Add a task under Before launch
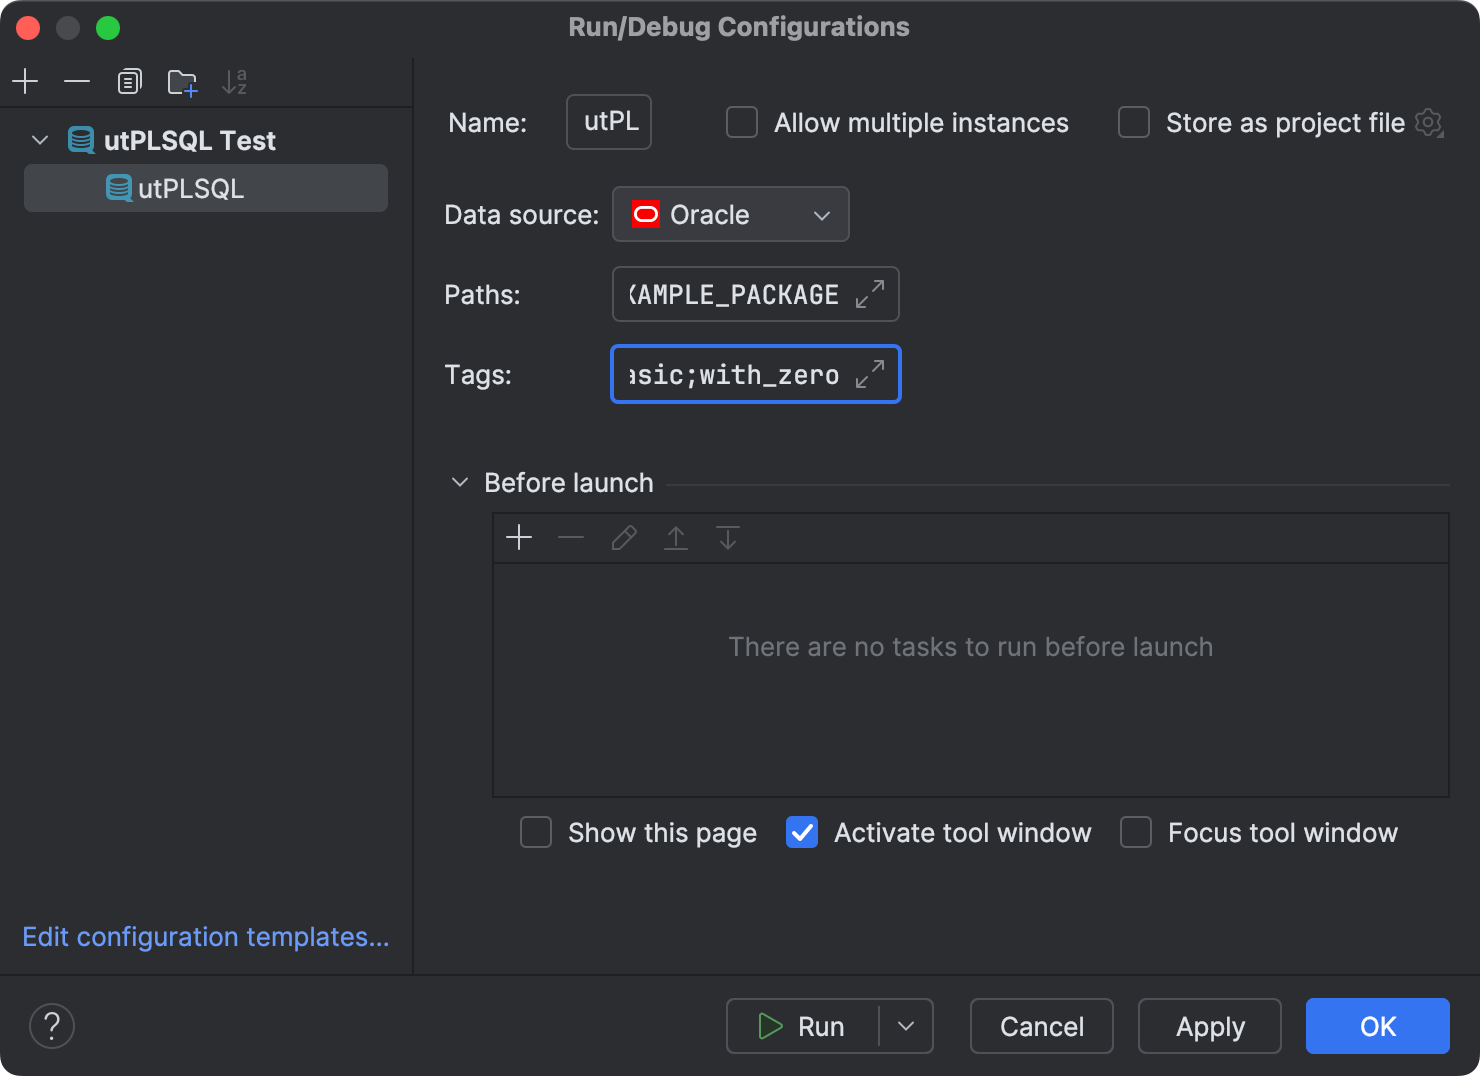The image size is (1480, 1076). point(519,537)
